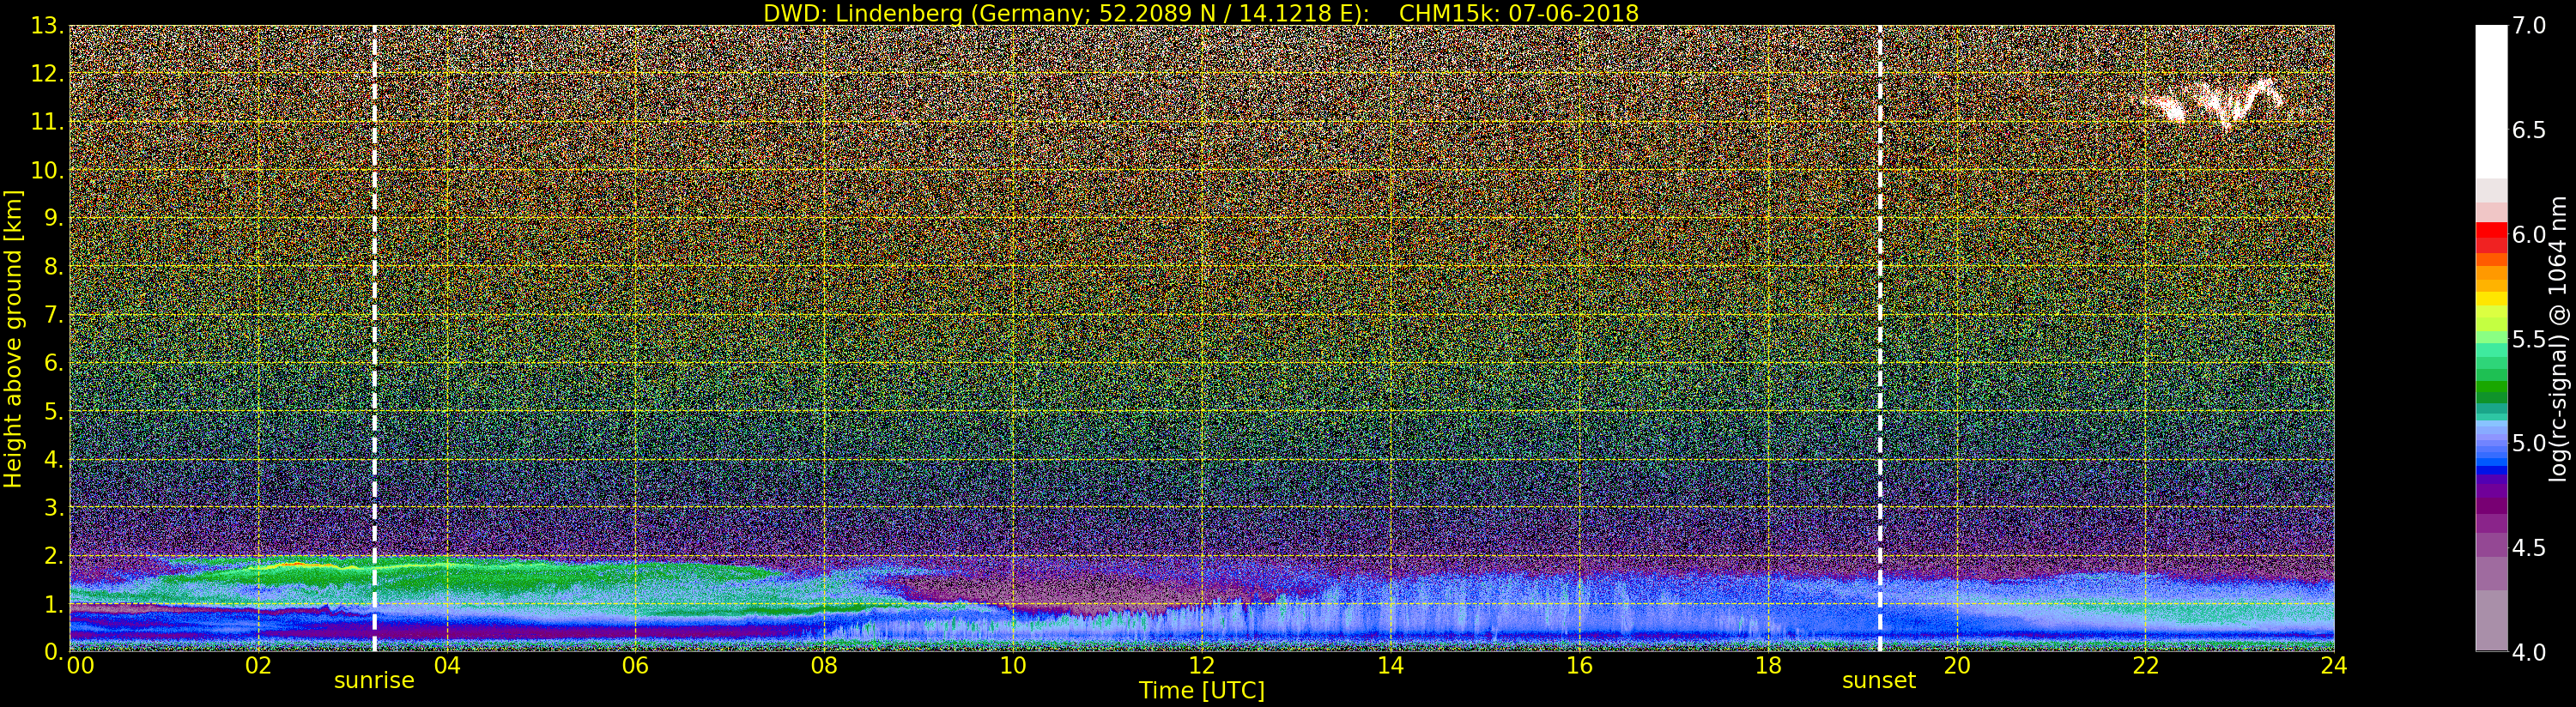Click the time axis tick '22'
This screenshot has width=2576, height=707.
(2146, 666)
